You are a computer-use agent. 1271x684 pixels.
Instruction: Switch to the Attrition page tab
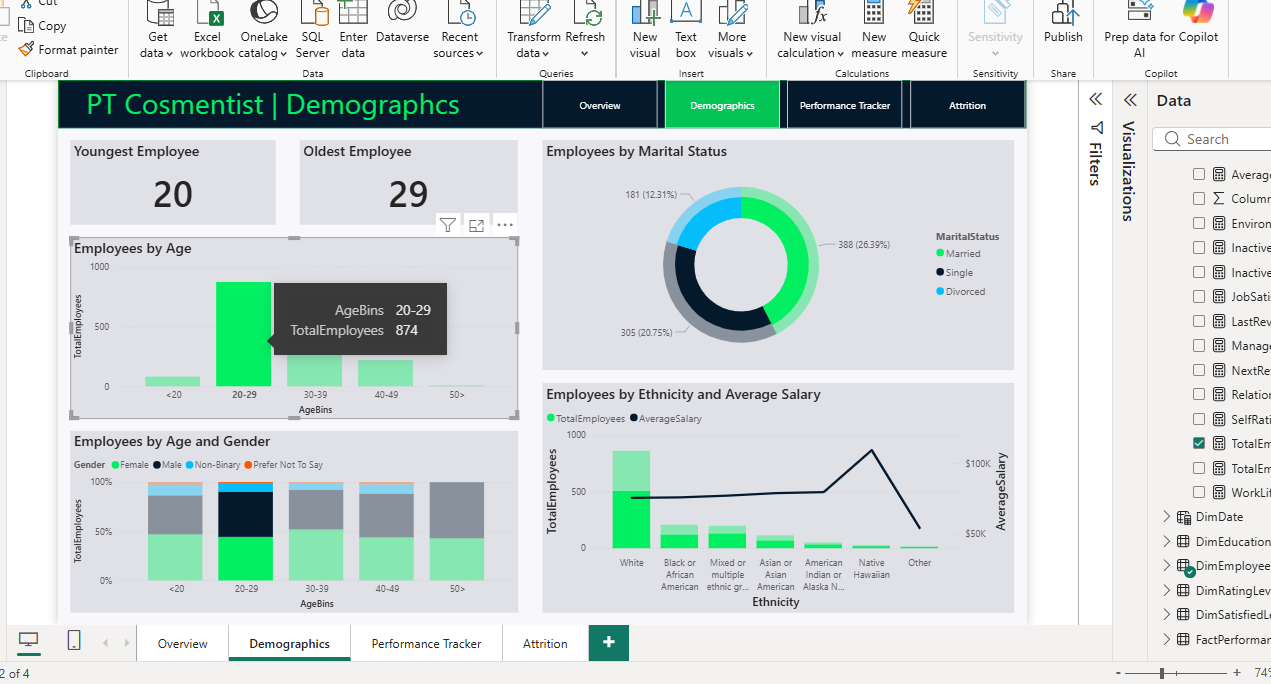point(545,643)
